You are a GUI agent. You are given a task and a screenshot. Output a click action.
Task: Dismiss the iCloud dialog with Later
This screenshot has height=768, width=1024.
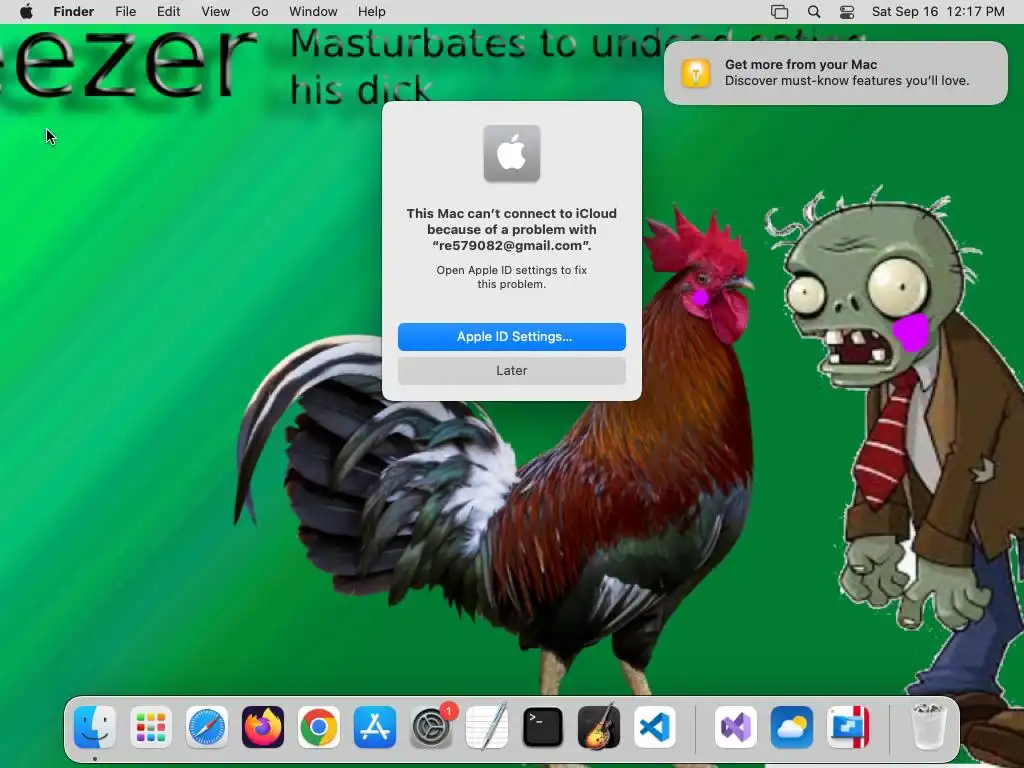511,370
